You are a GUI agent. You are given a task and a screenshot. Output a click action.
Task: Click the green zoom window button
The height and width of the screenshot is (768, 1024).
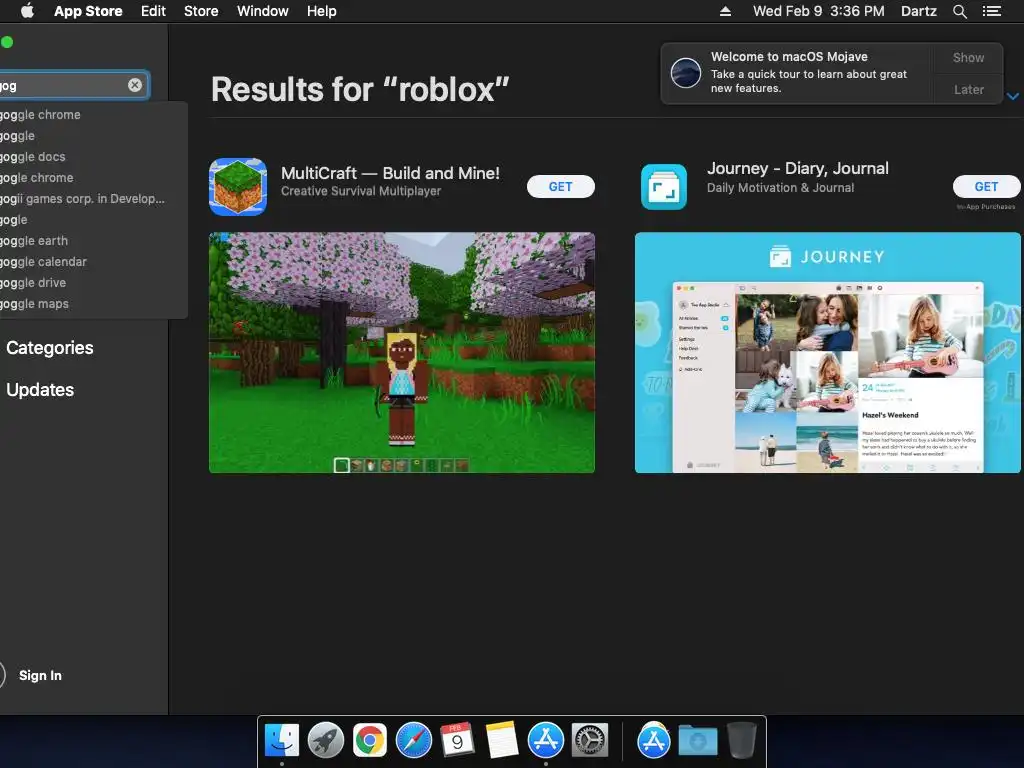pyautogui.click(x=7, y=42)
